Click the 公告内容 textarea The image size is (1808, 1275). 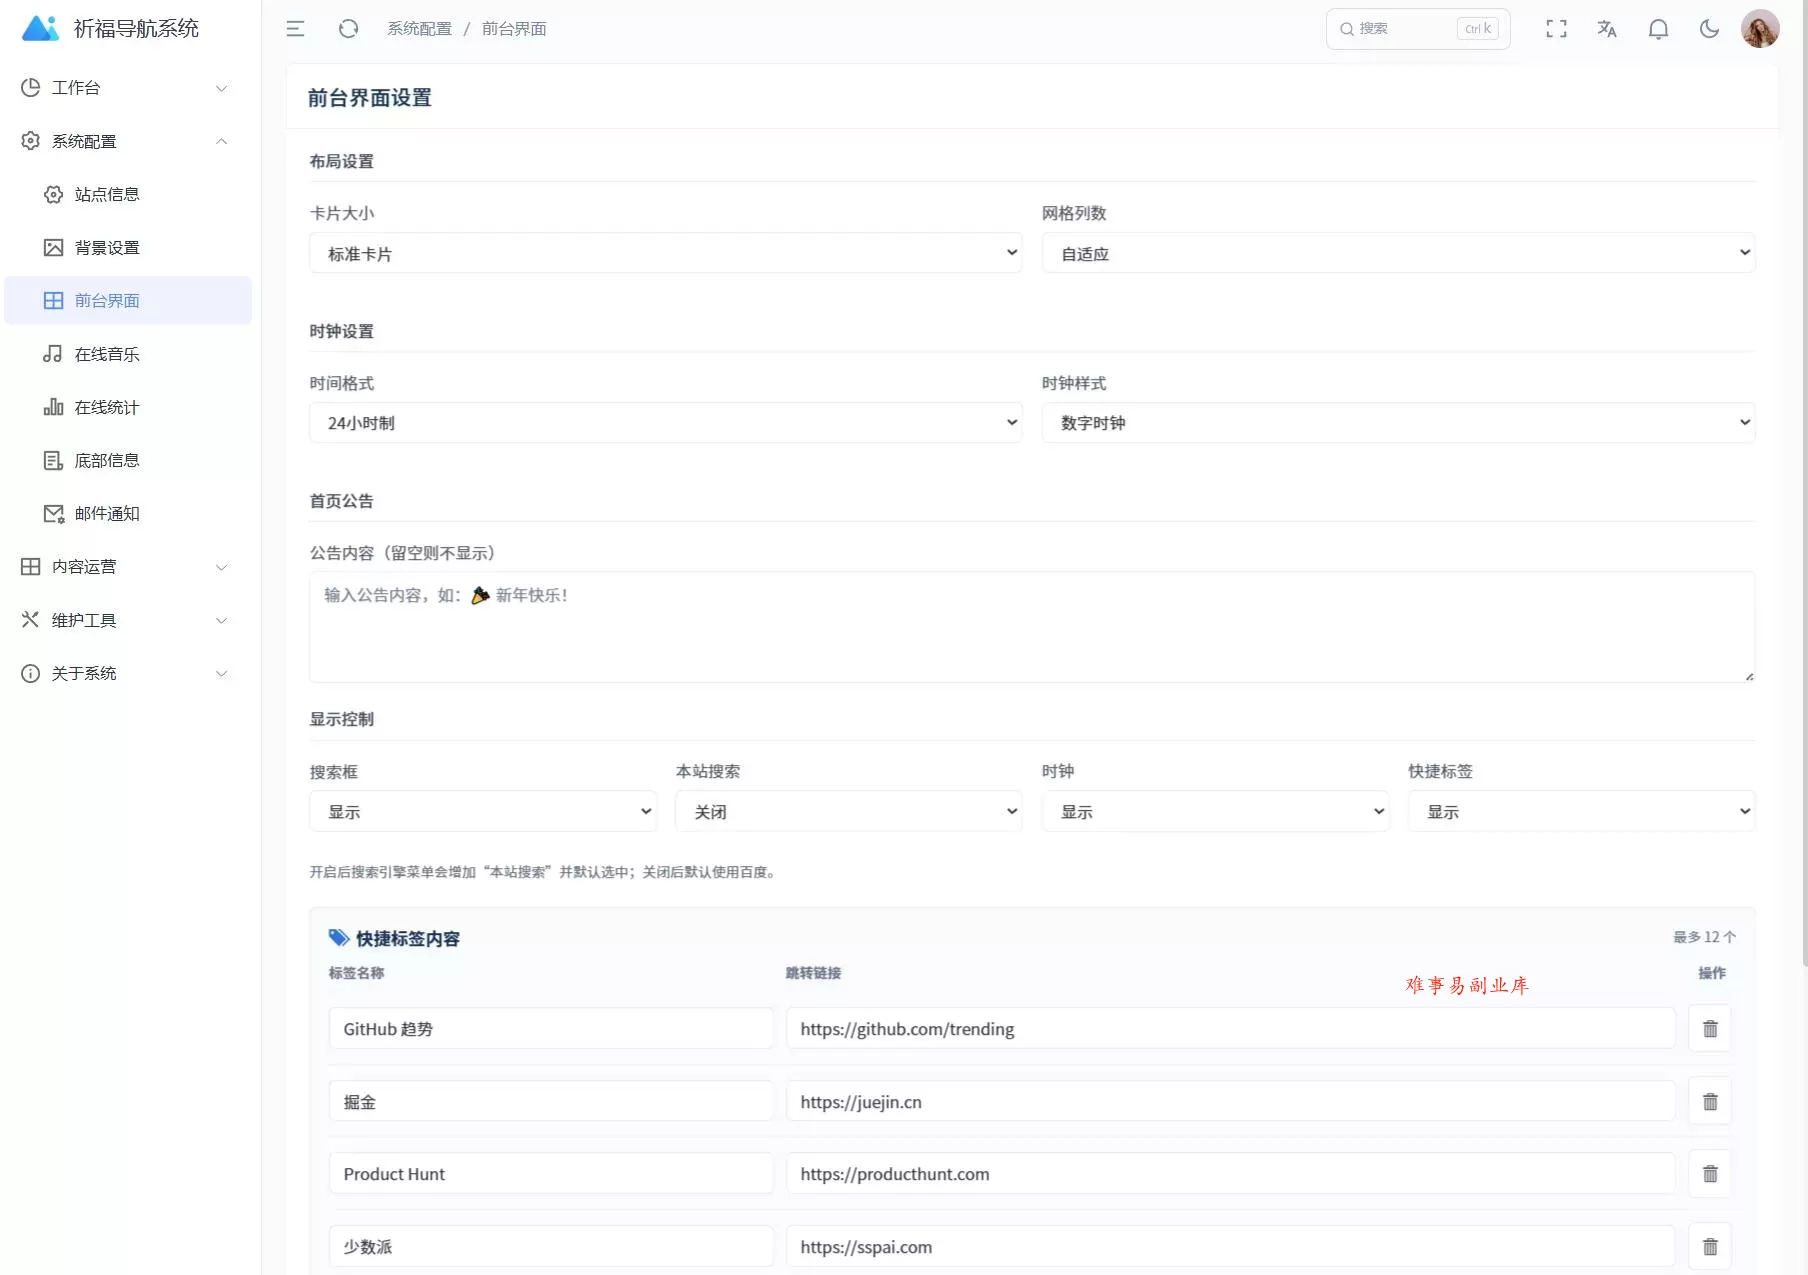(x=1032, y=627)
